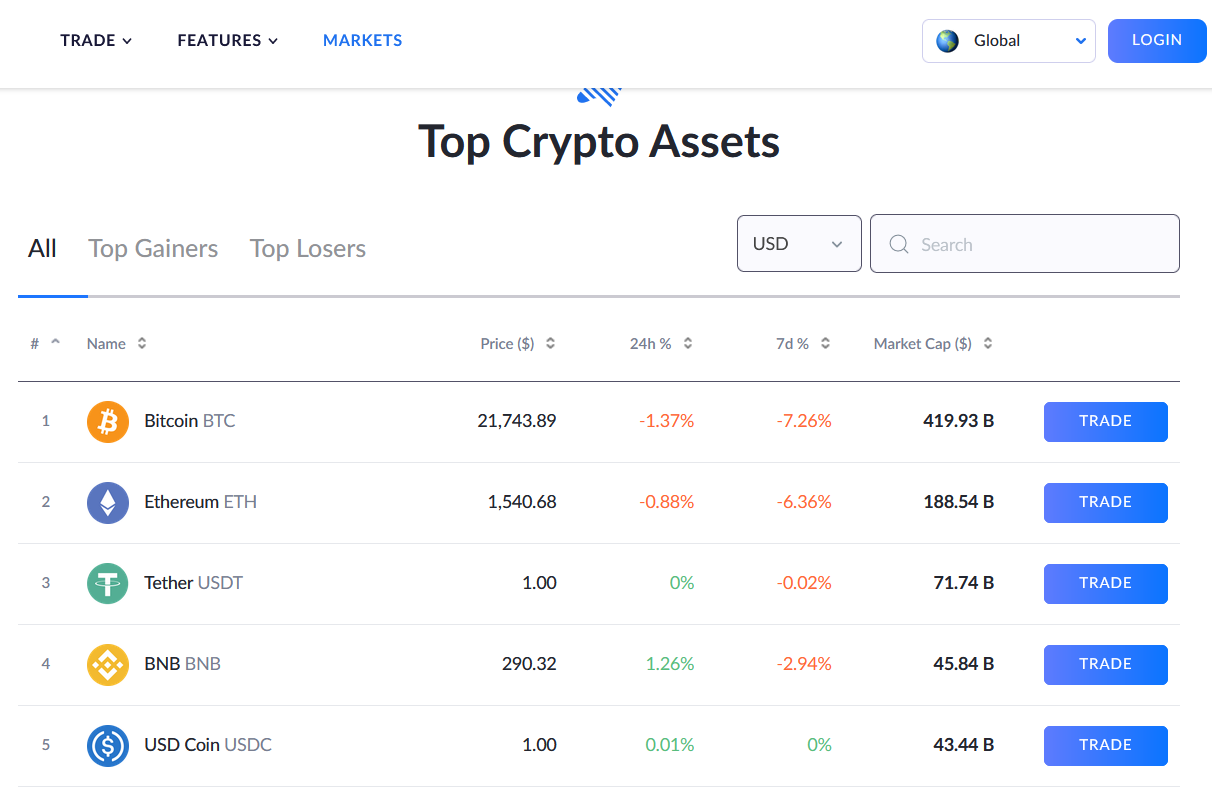Open the TRADE dropdown menu

click(x=96, y=41)
